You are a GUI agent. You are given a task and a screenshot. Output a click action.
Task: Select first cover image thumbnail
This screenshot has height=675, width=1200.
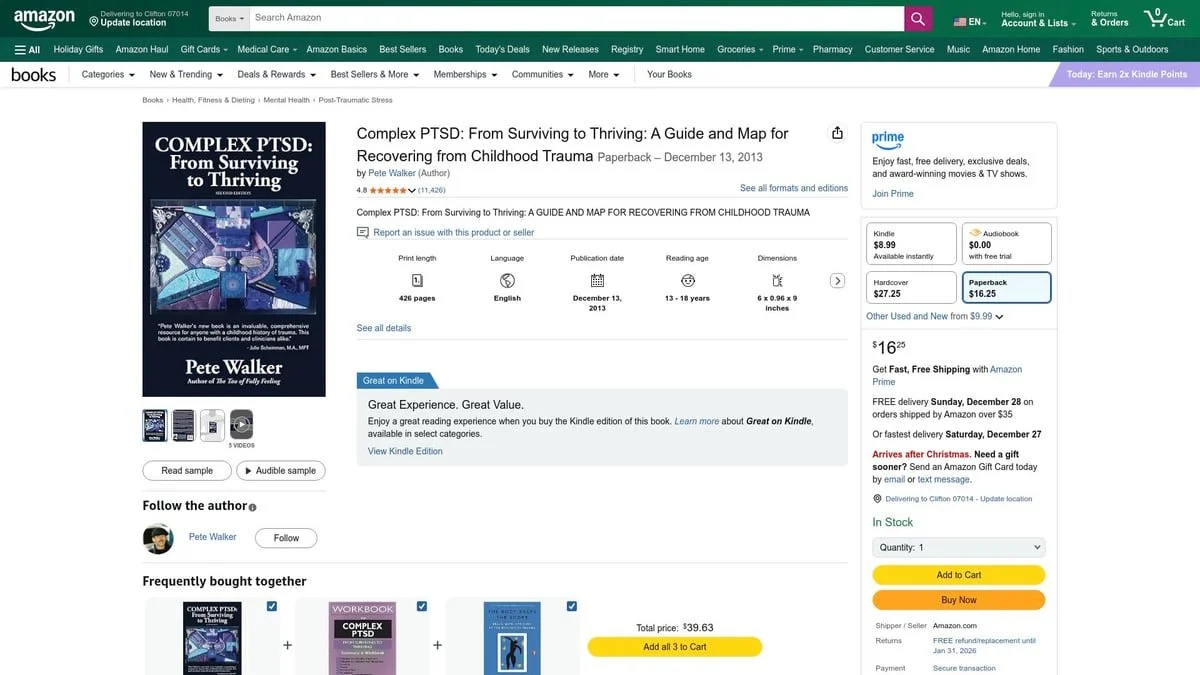pos(154,425)
